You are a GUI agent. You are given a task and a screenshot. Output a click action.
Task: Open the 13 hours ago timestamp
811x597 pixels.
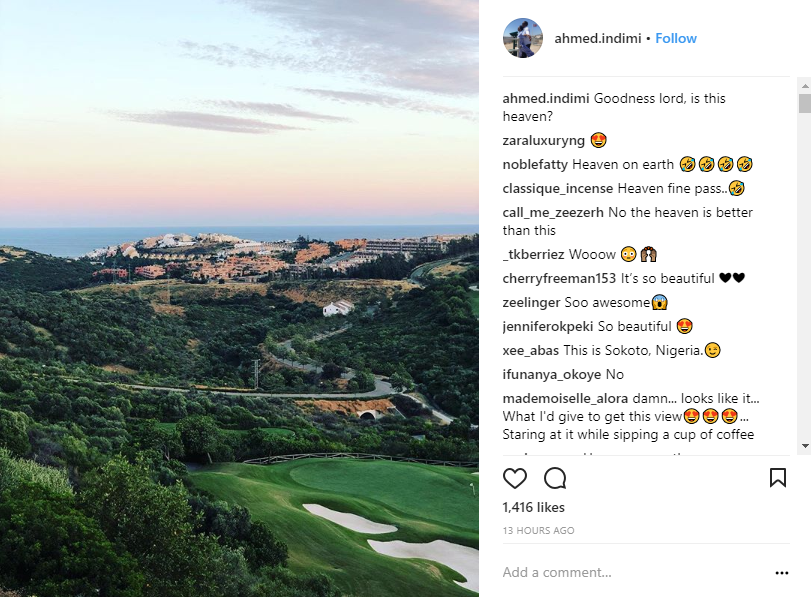point(538,531)
